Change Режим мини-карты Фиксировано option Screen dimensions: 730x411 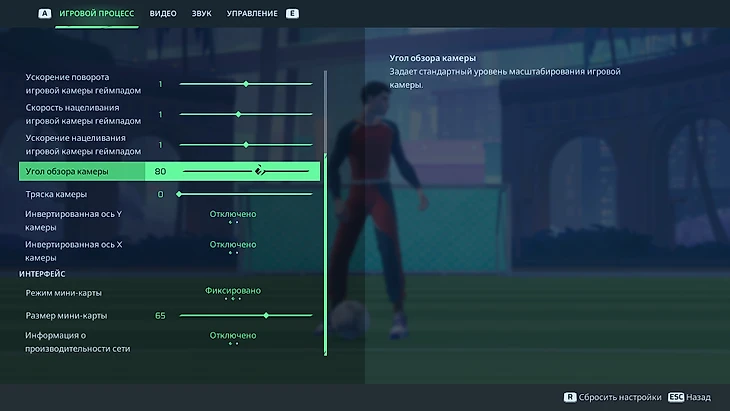pyautogui.click(x=233, y=290)
